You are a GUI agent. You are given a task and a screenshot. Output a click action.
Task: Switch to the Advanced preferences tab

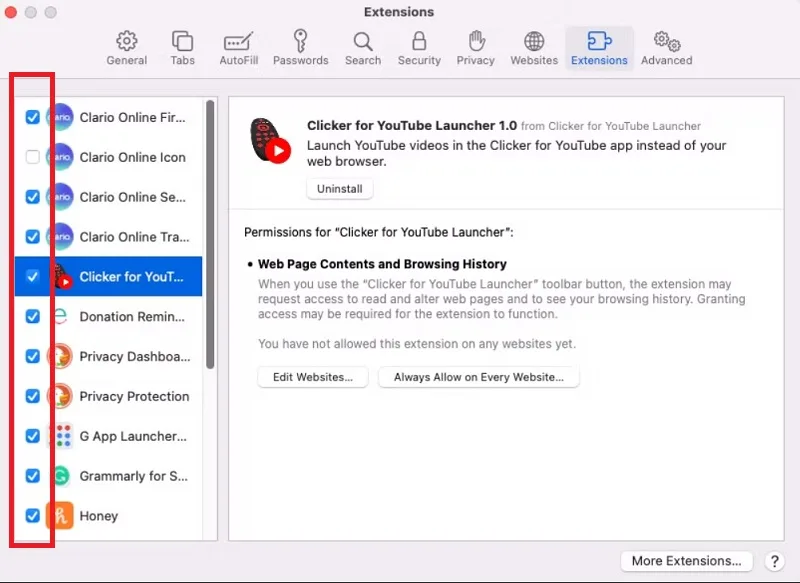(x=666, y=49)
